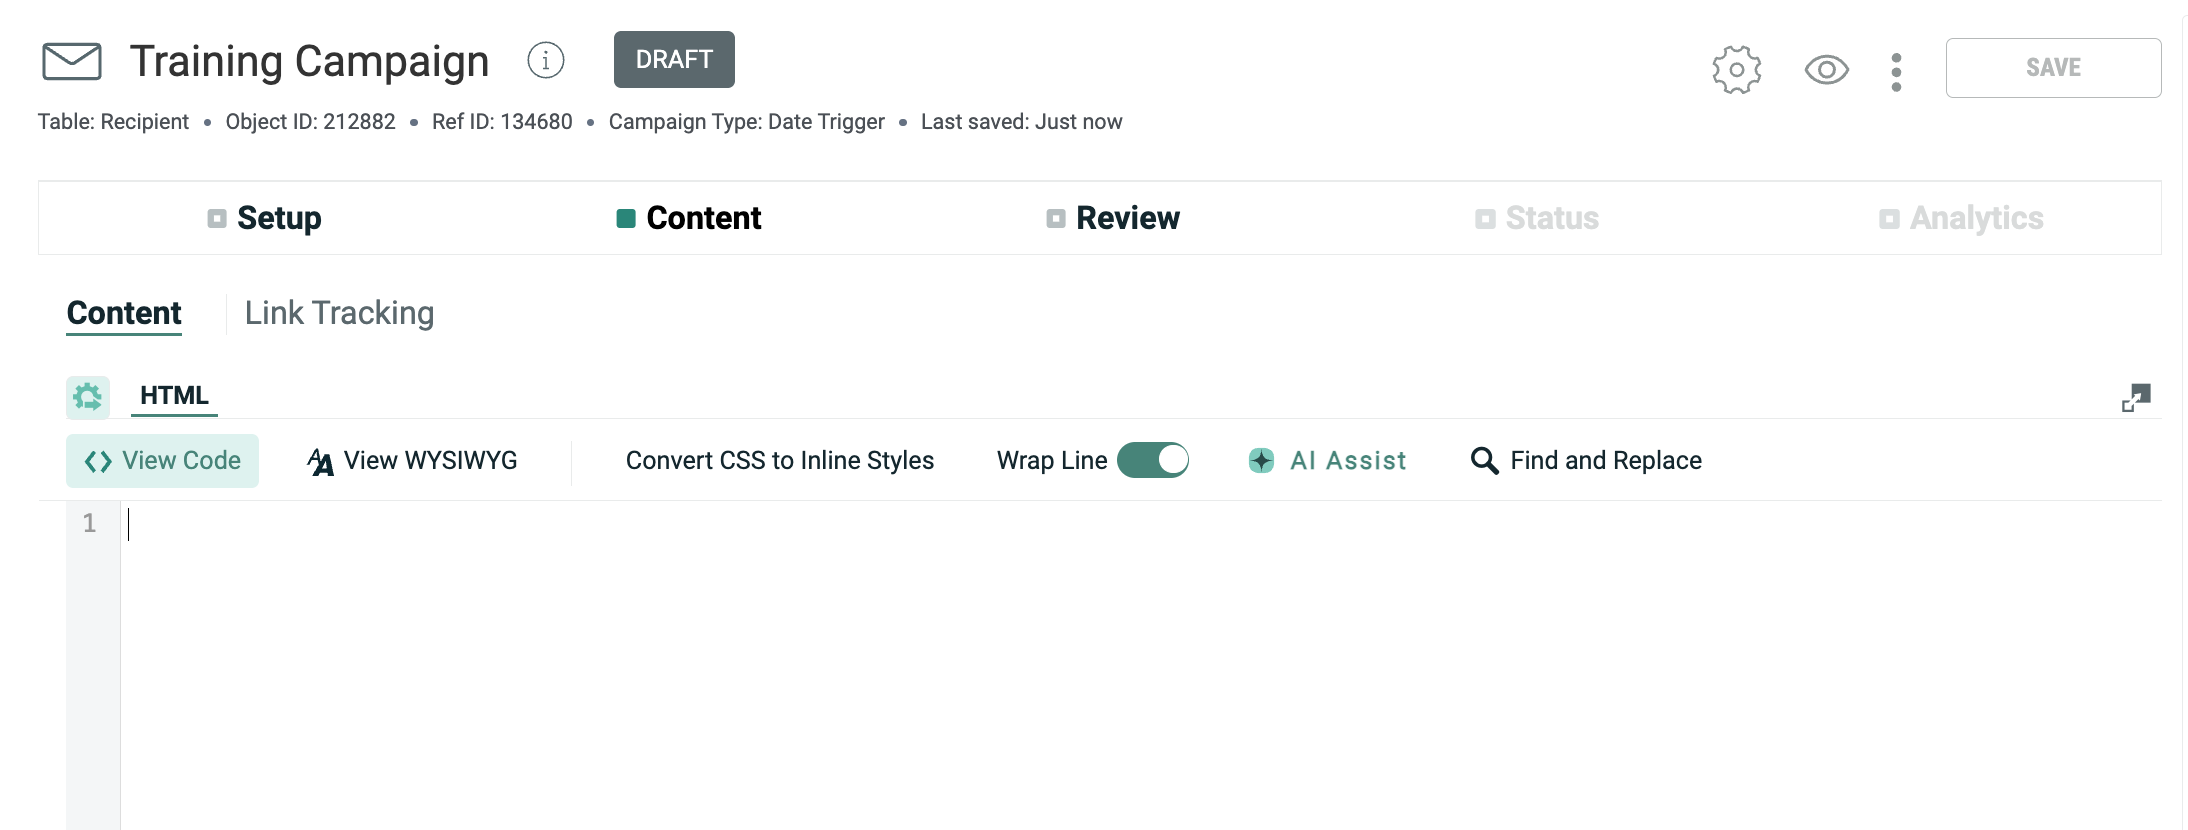Click the envelope email campaign icon
The height and width of the screenshot is (830, 2188).
coord(72,61)
